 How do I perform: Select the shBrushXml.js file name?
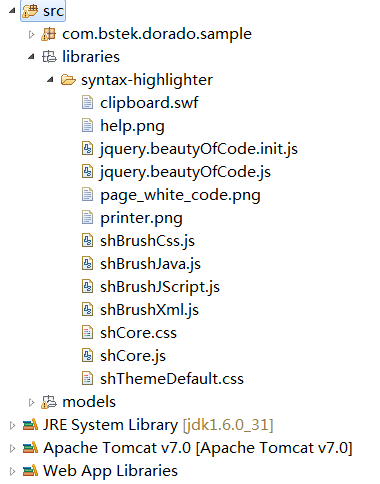pyautogui.click(x=149, y=310)
